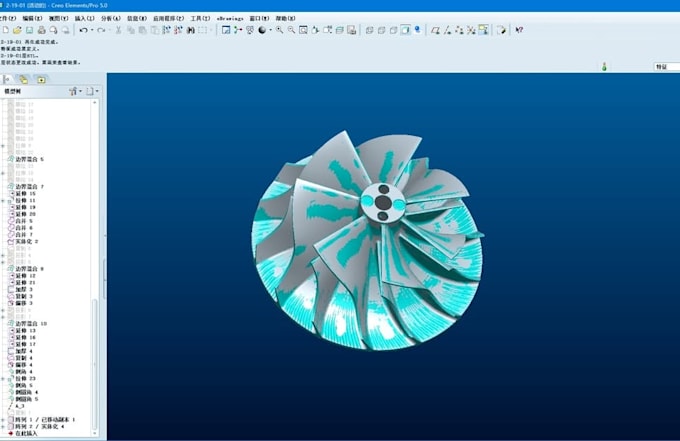Screen dimensions: 680x441
Task: Click the Zoom in magnifier icon
Action: (279, 30)
